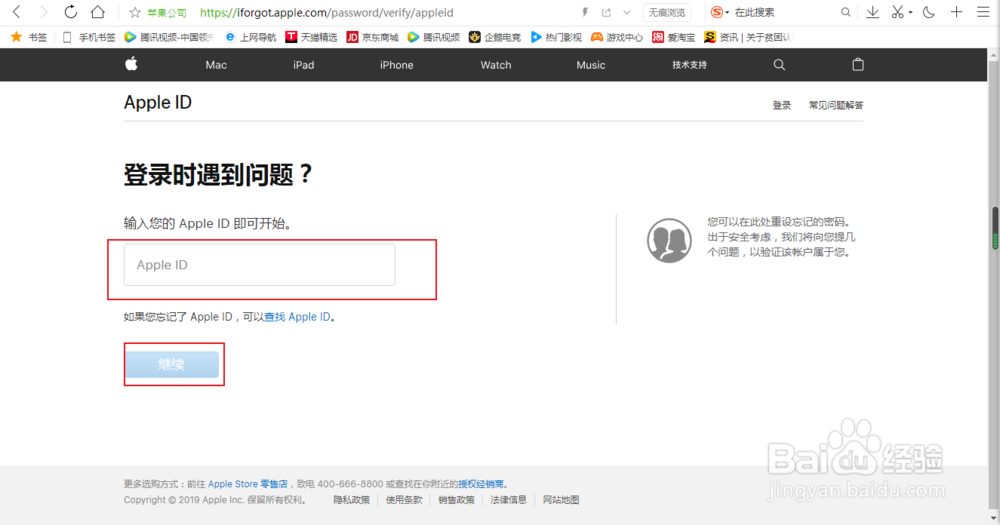Open the browser home page icon
The height and width of the screenshot is (525, 1000).
click(x=98, y=11)
